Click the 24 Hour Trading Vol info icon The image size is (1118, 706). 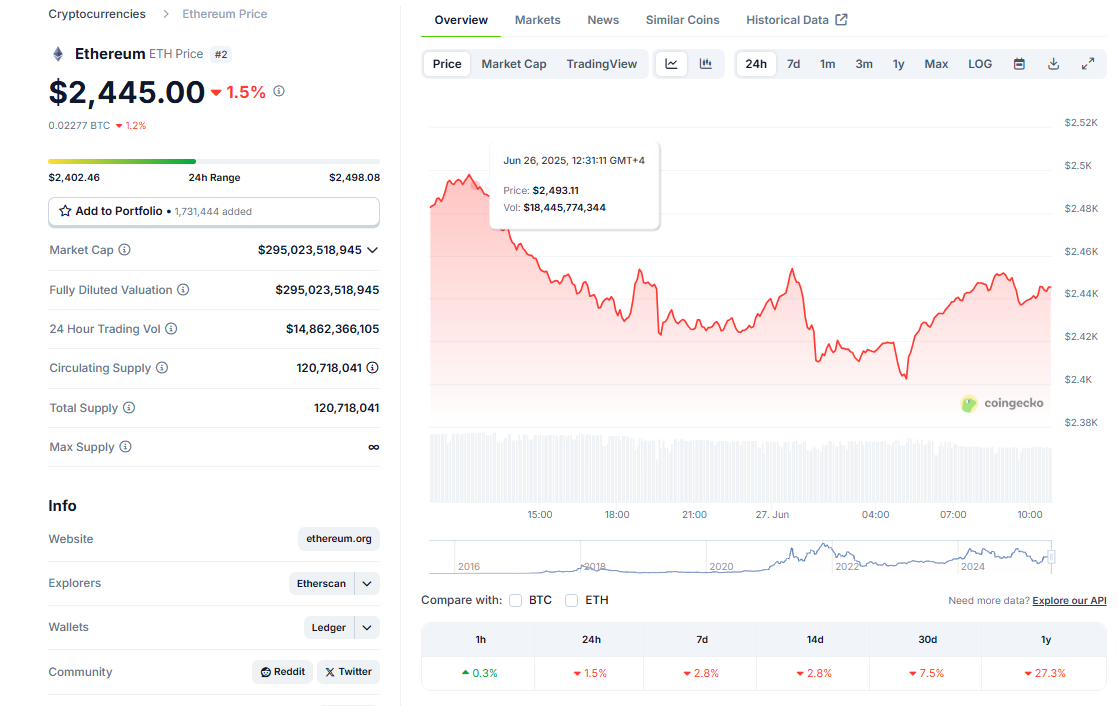171,329
